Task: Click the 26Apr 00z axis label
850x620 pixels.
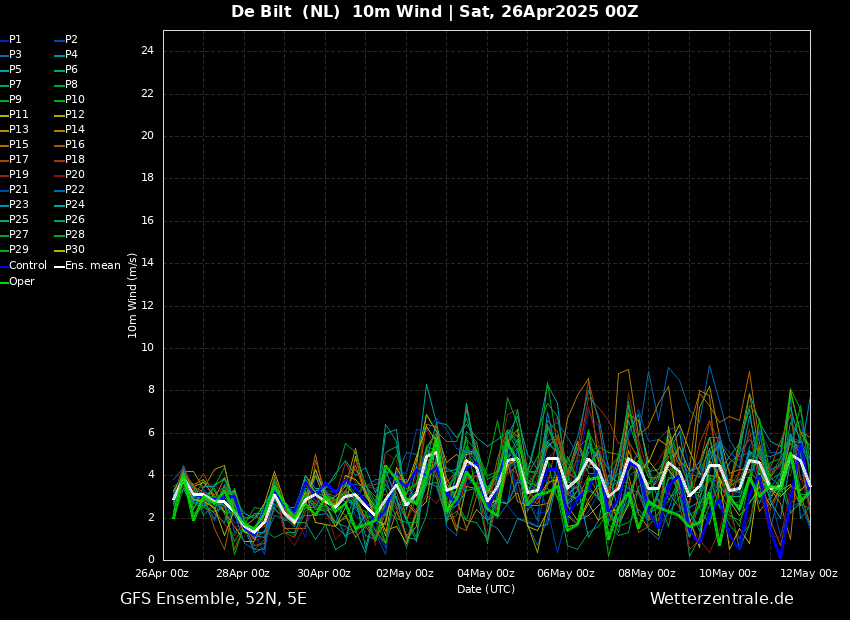Action: 162,574
